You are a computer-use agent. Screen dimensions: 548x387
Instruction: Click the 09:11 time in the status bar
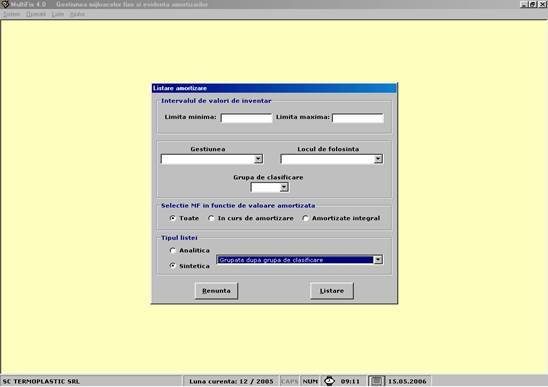[x=350, y=381]
